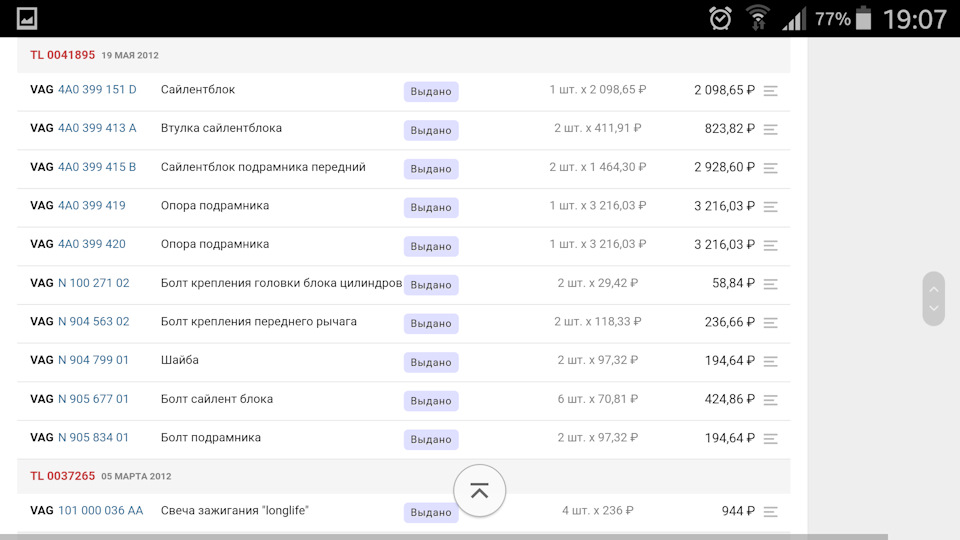960x540 pixels.
Task: Open part number 101 000 036 AA
Action: [x=100, y=511]
